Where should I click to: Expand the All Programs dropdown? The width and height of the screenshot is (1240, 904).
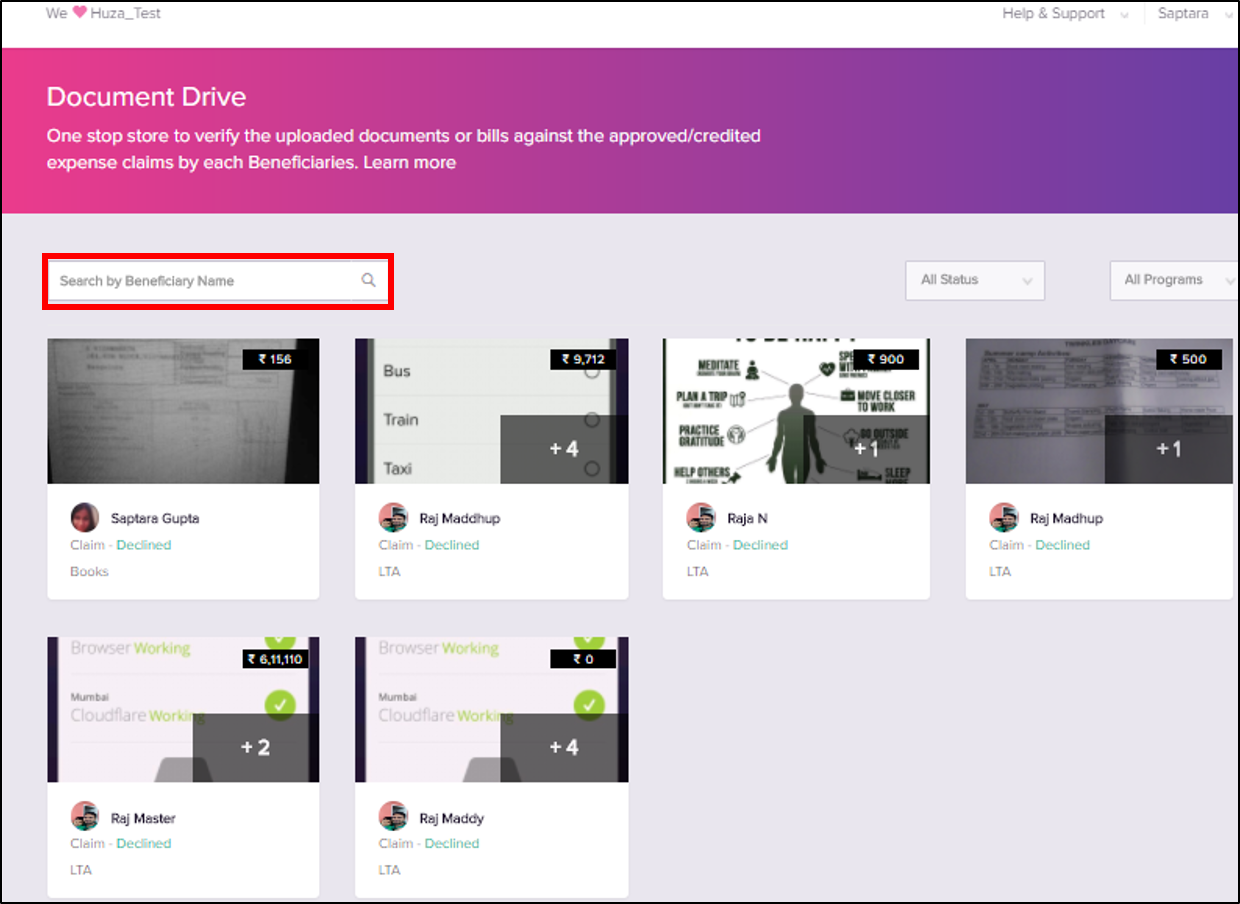[x=1174, y=280]
